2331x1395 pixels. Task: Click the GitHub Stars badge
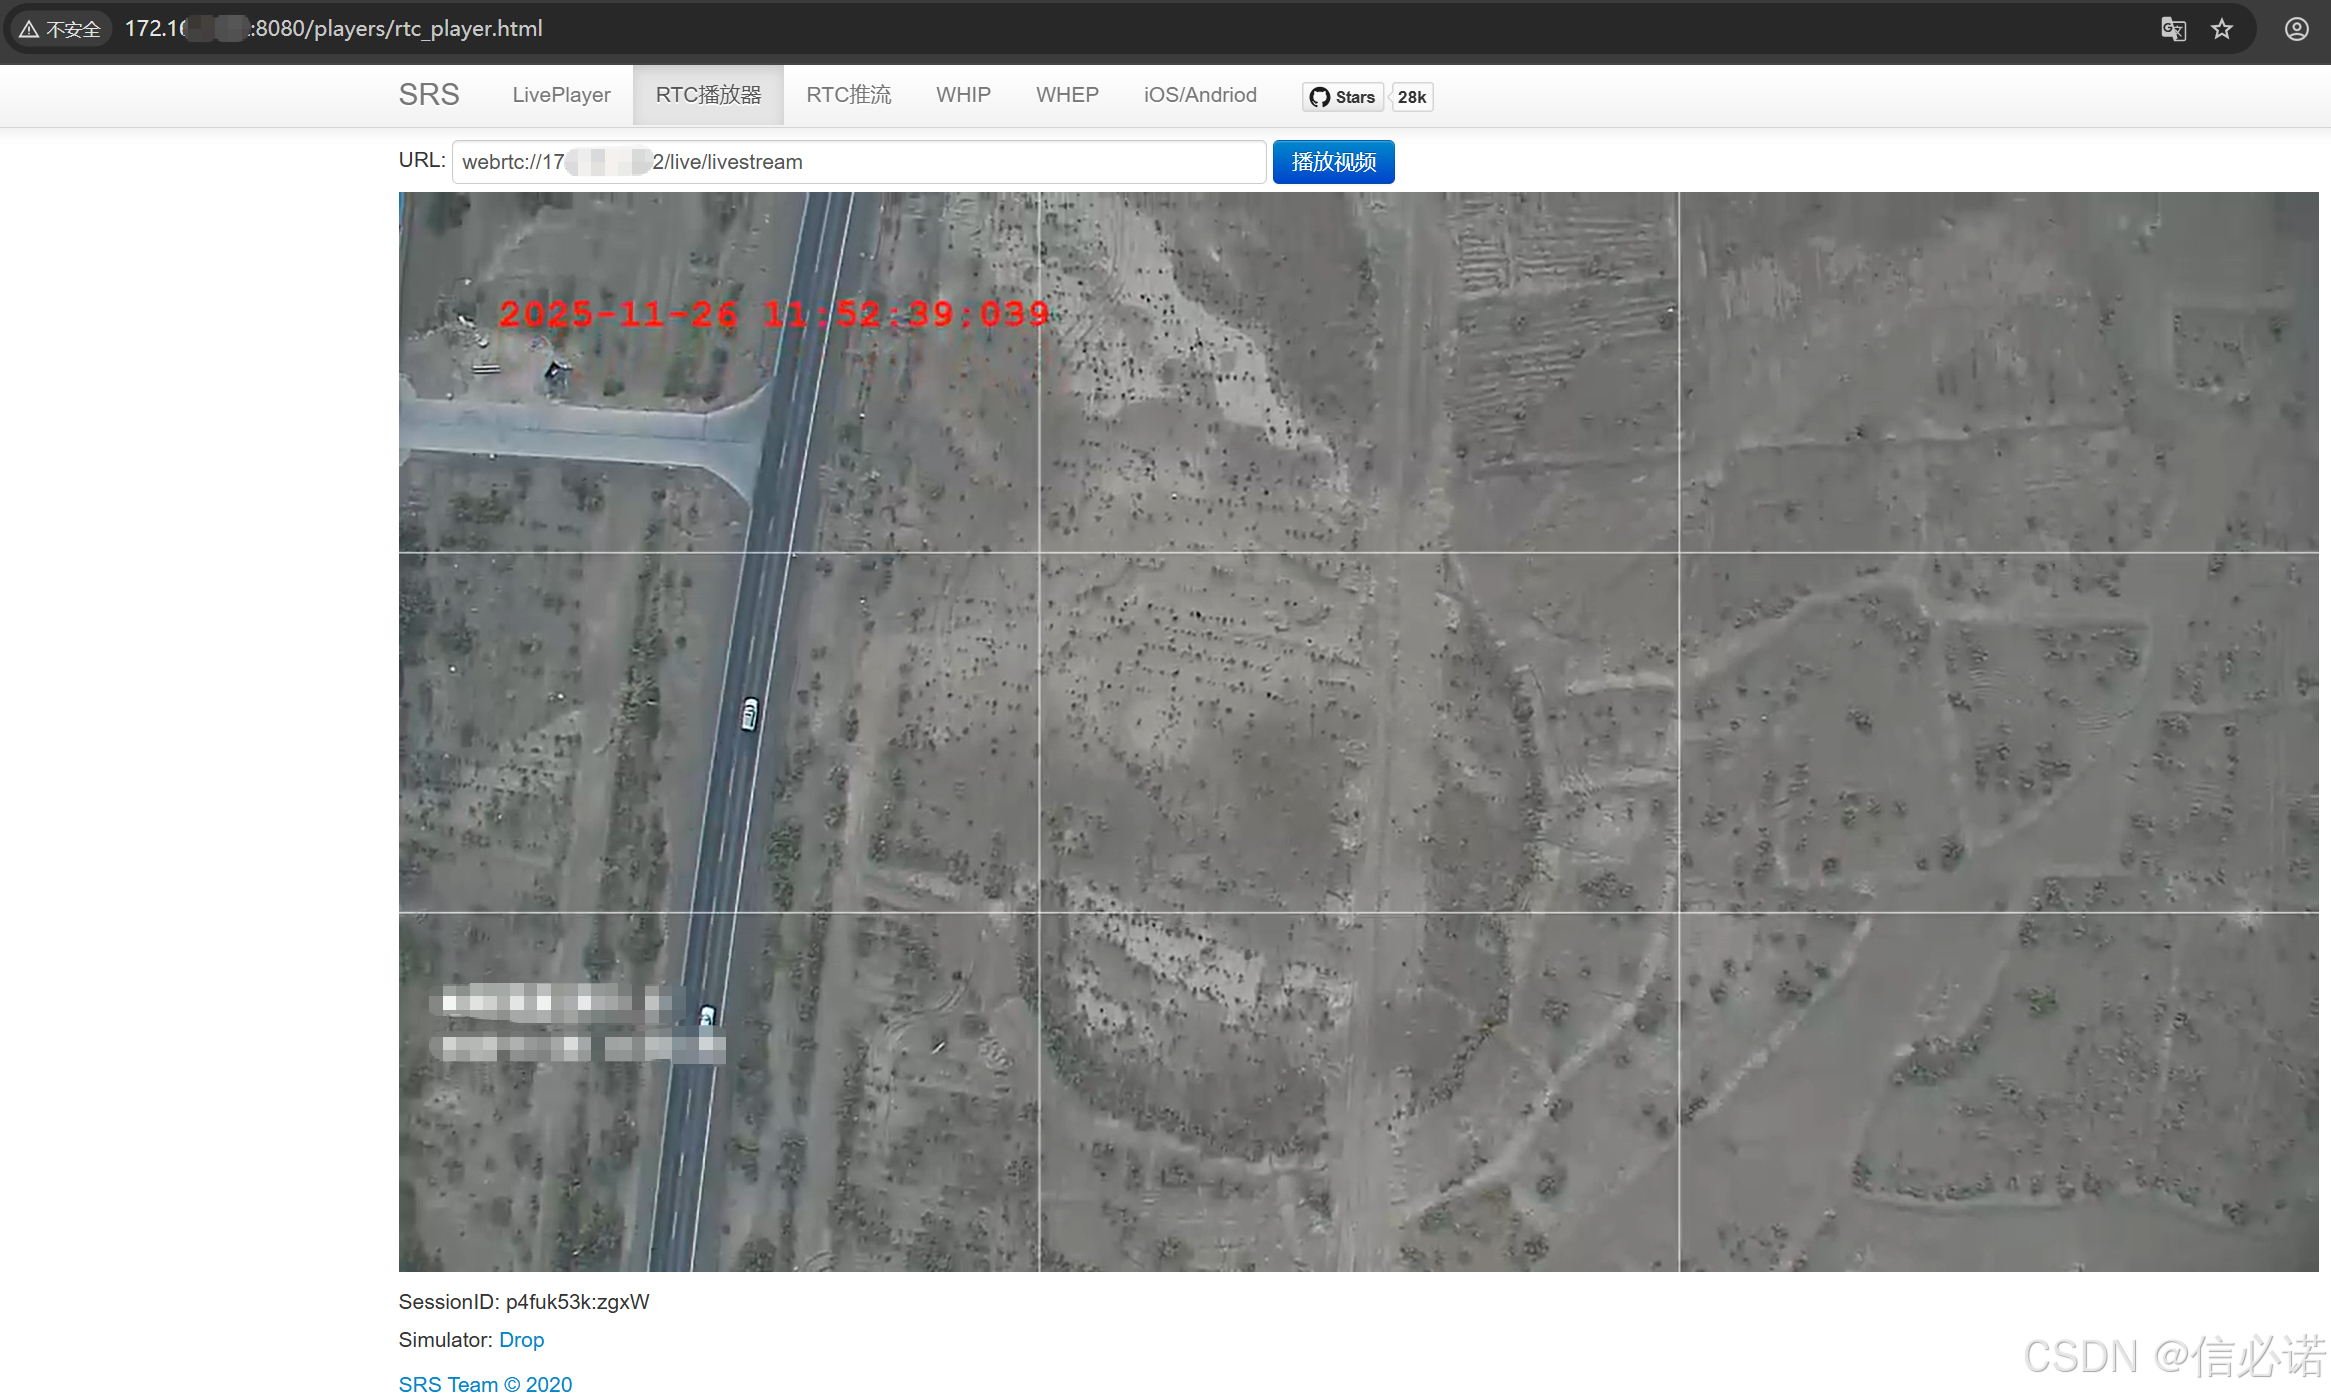pos(1343,97)
